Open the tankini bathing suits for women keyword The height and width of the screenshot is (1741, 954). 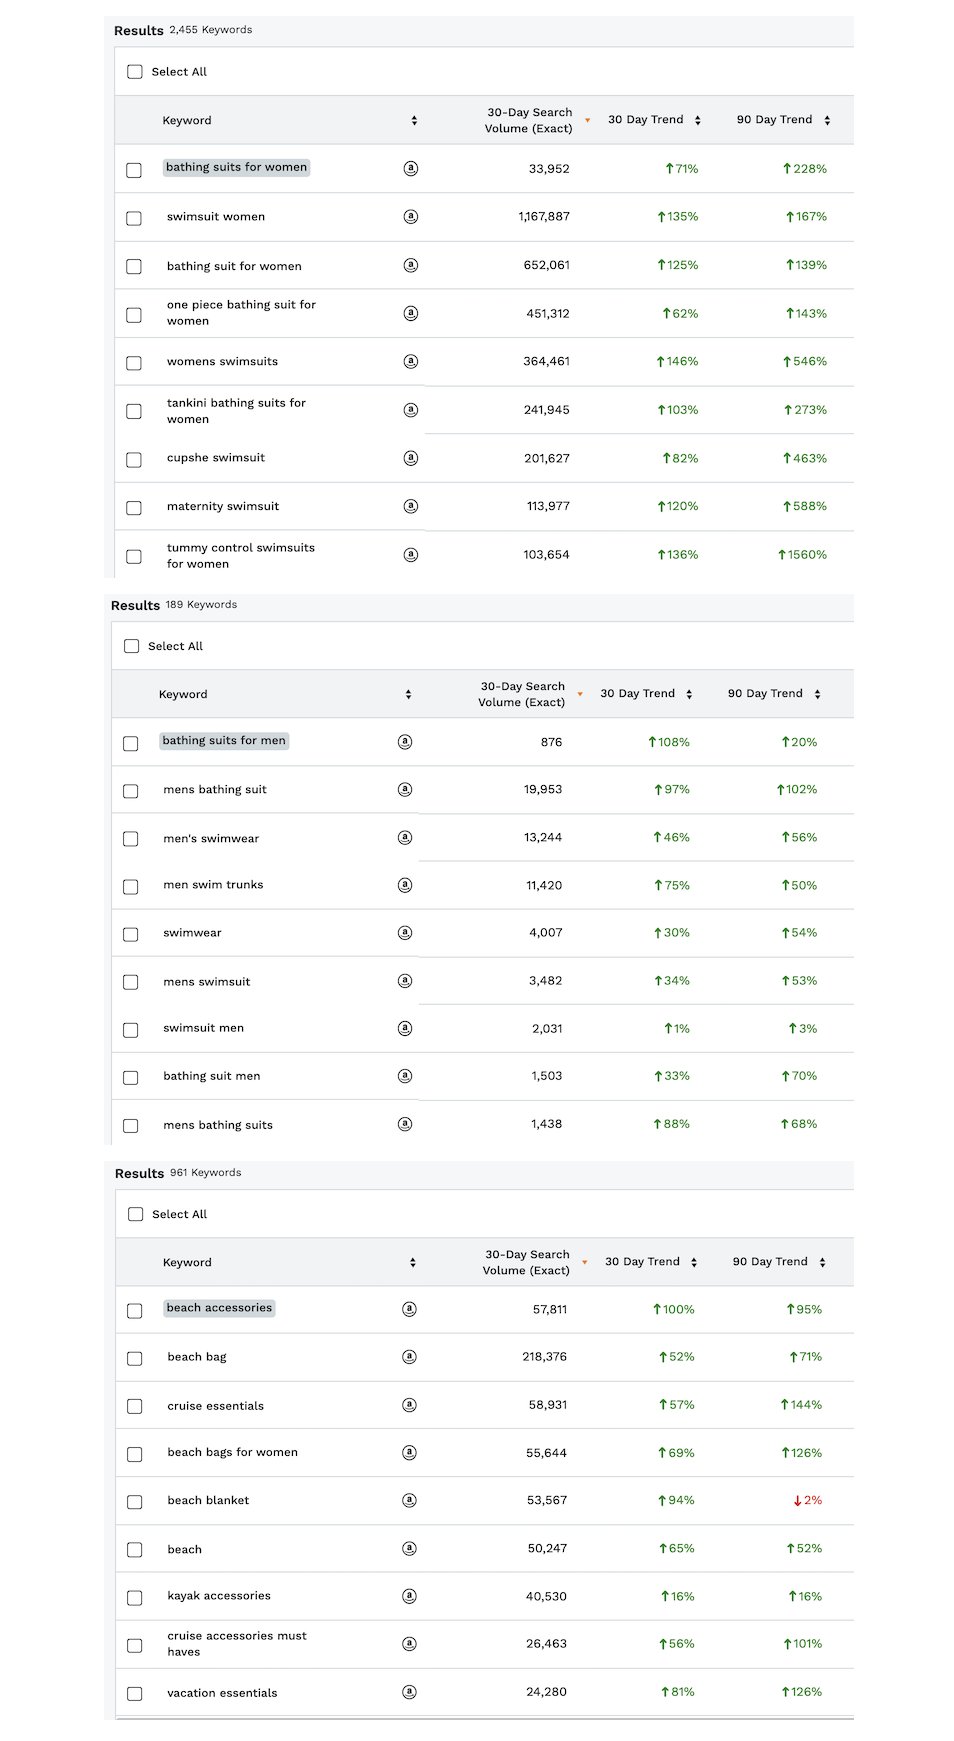(x=236, y=411)
